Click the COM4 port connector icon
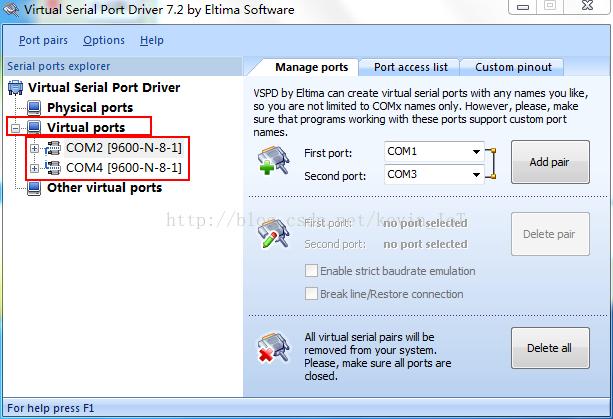 [x=53, y=168]
